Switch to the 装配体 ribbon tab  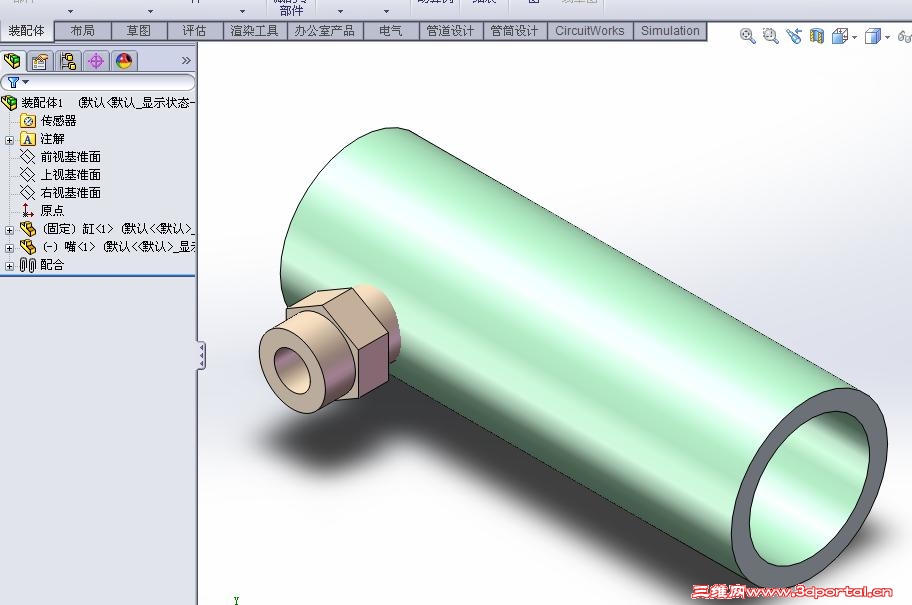pyautogui.click(x=27, y=31)
